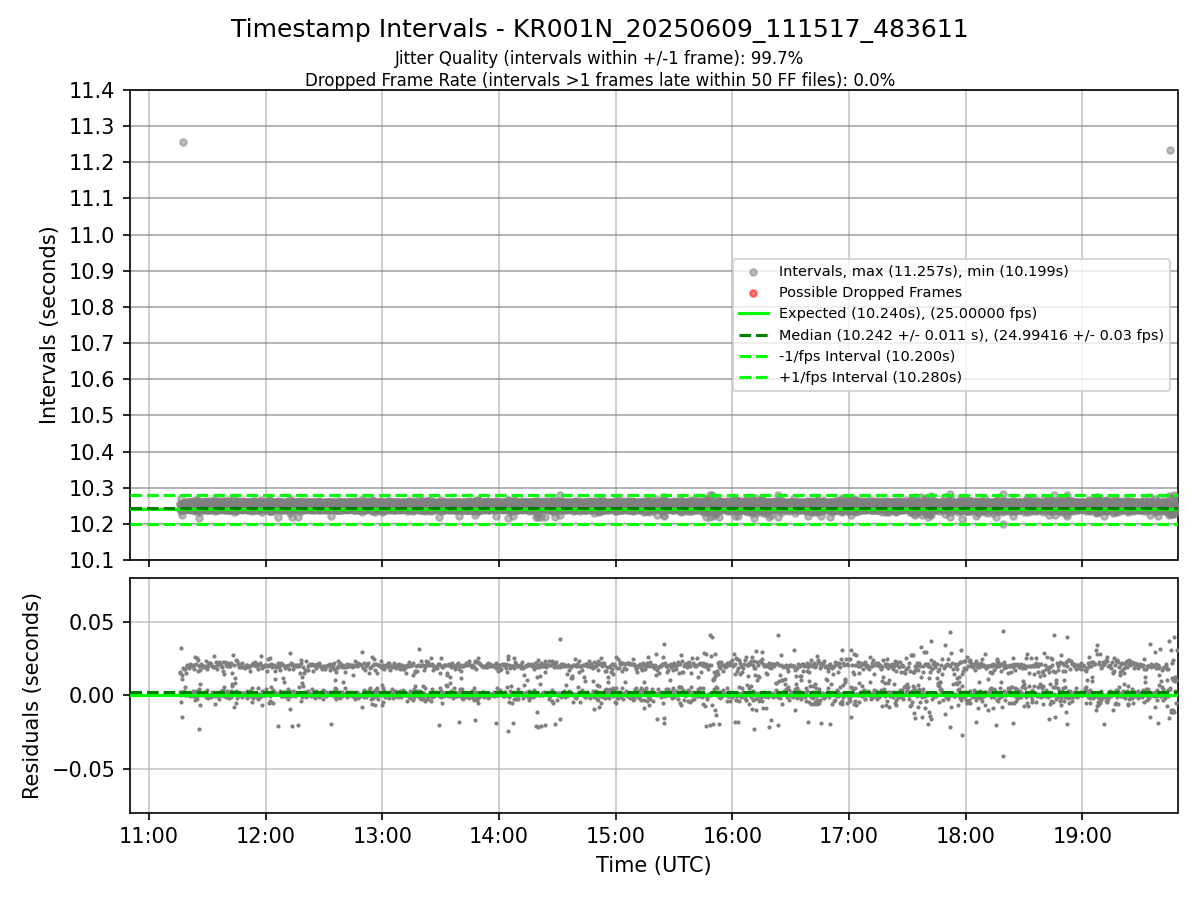The width and height of the screenshot is (1200, 900).
Task: Click legend entry starting 'Median (10.242 +/- 0.011 s)'
Action: pos(971,335)
